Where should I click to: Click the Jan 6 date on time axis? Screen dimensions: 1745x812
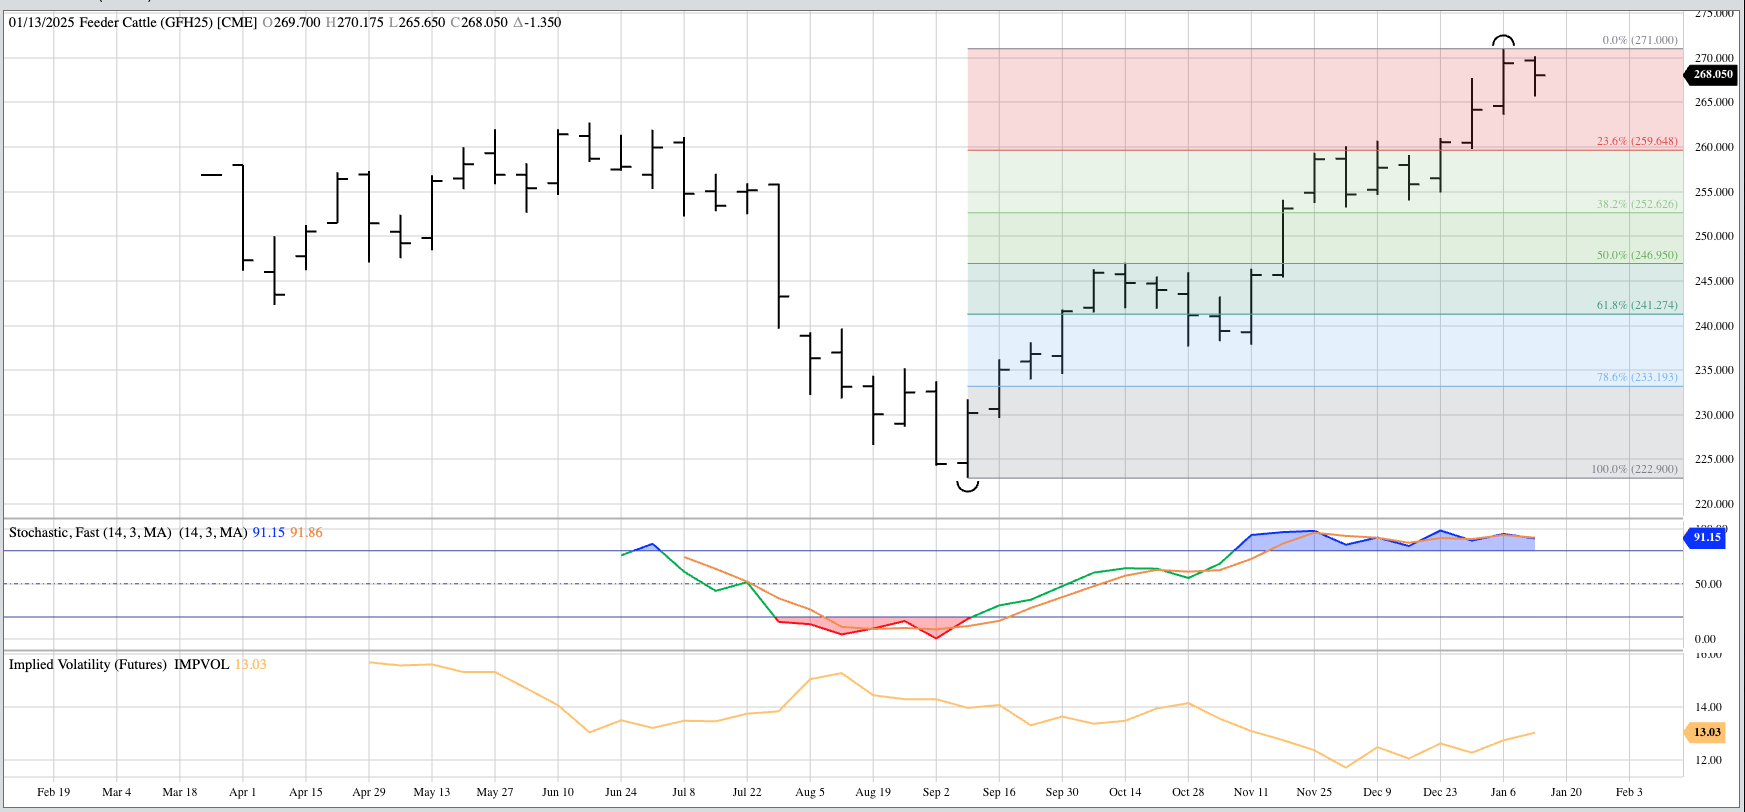1503,792
